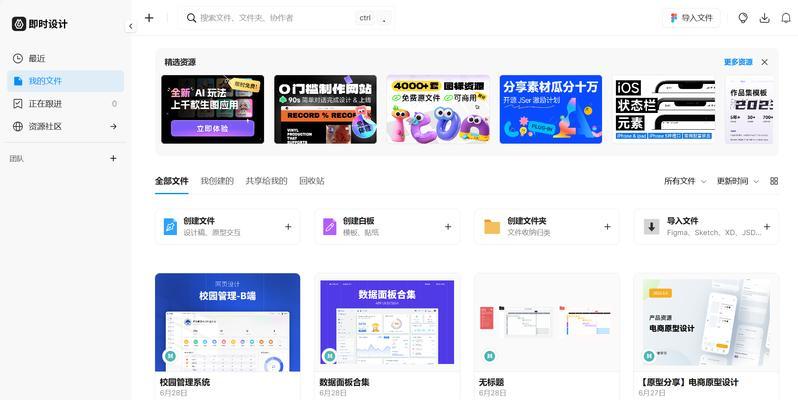Open 校园管理系统 file thumbnail
The height and width of the screenshot is (400, 798).
pyautogui.click(x=227, y=322)
